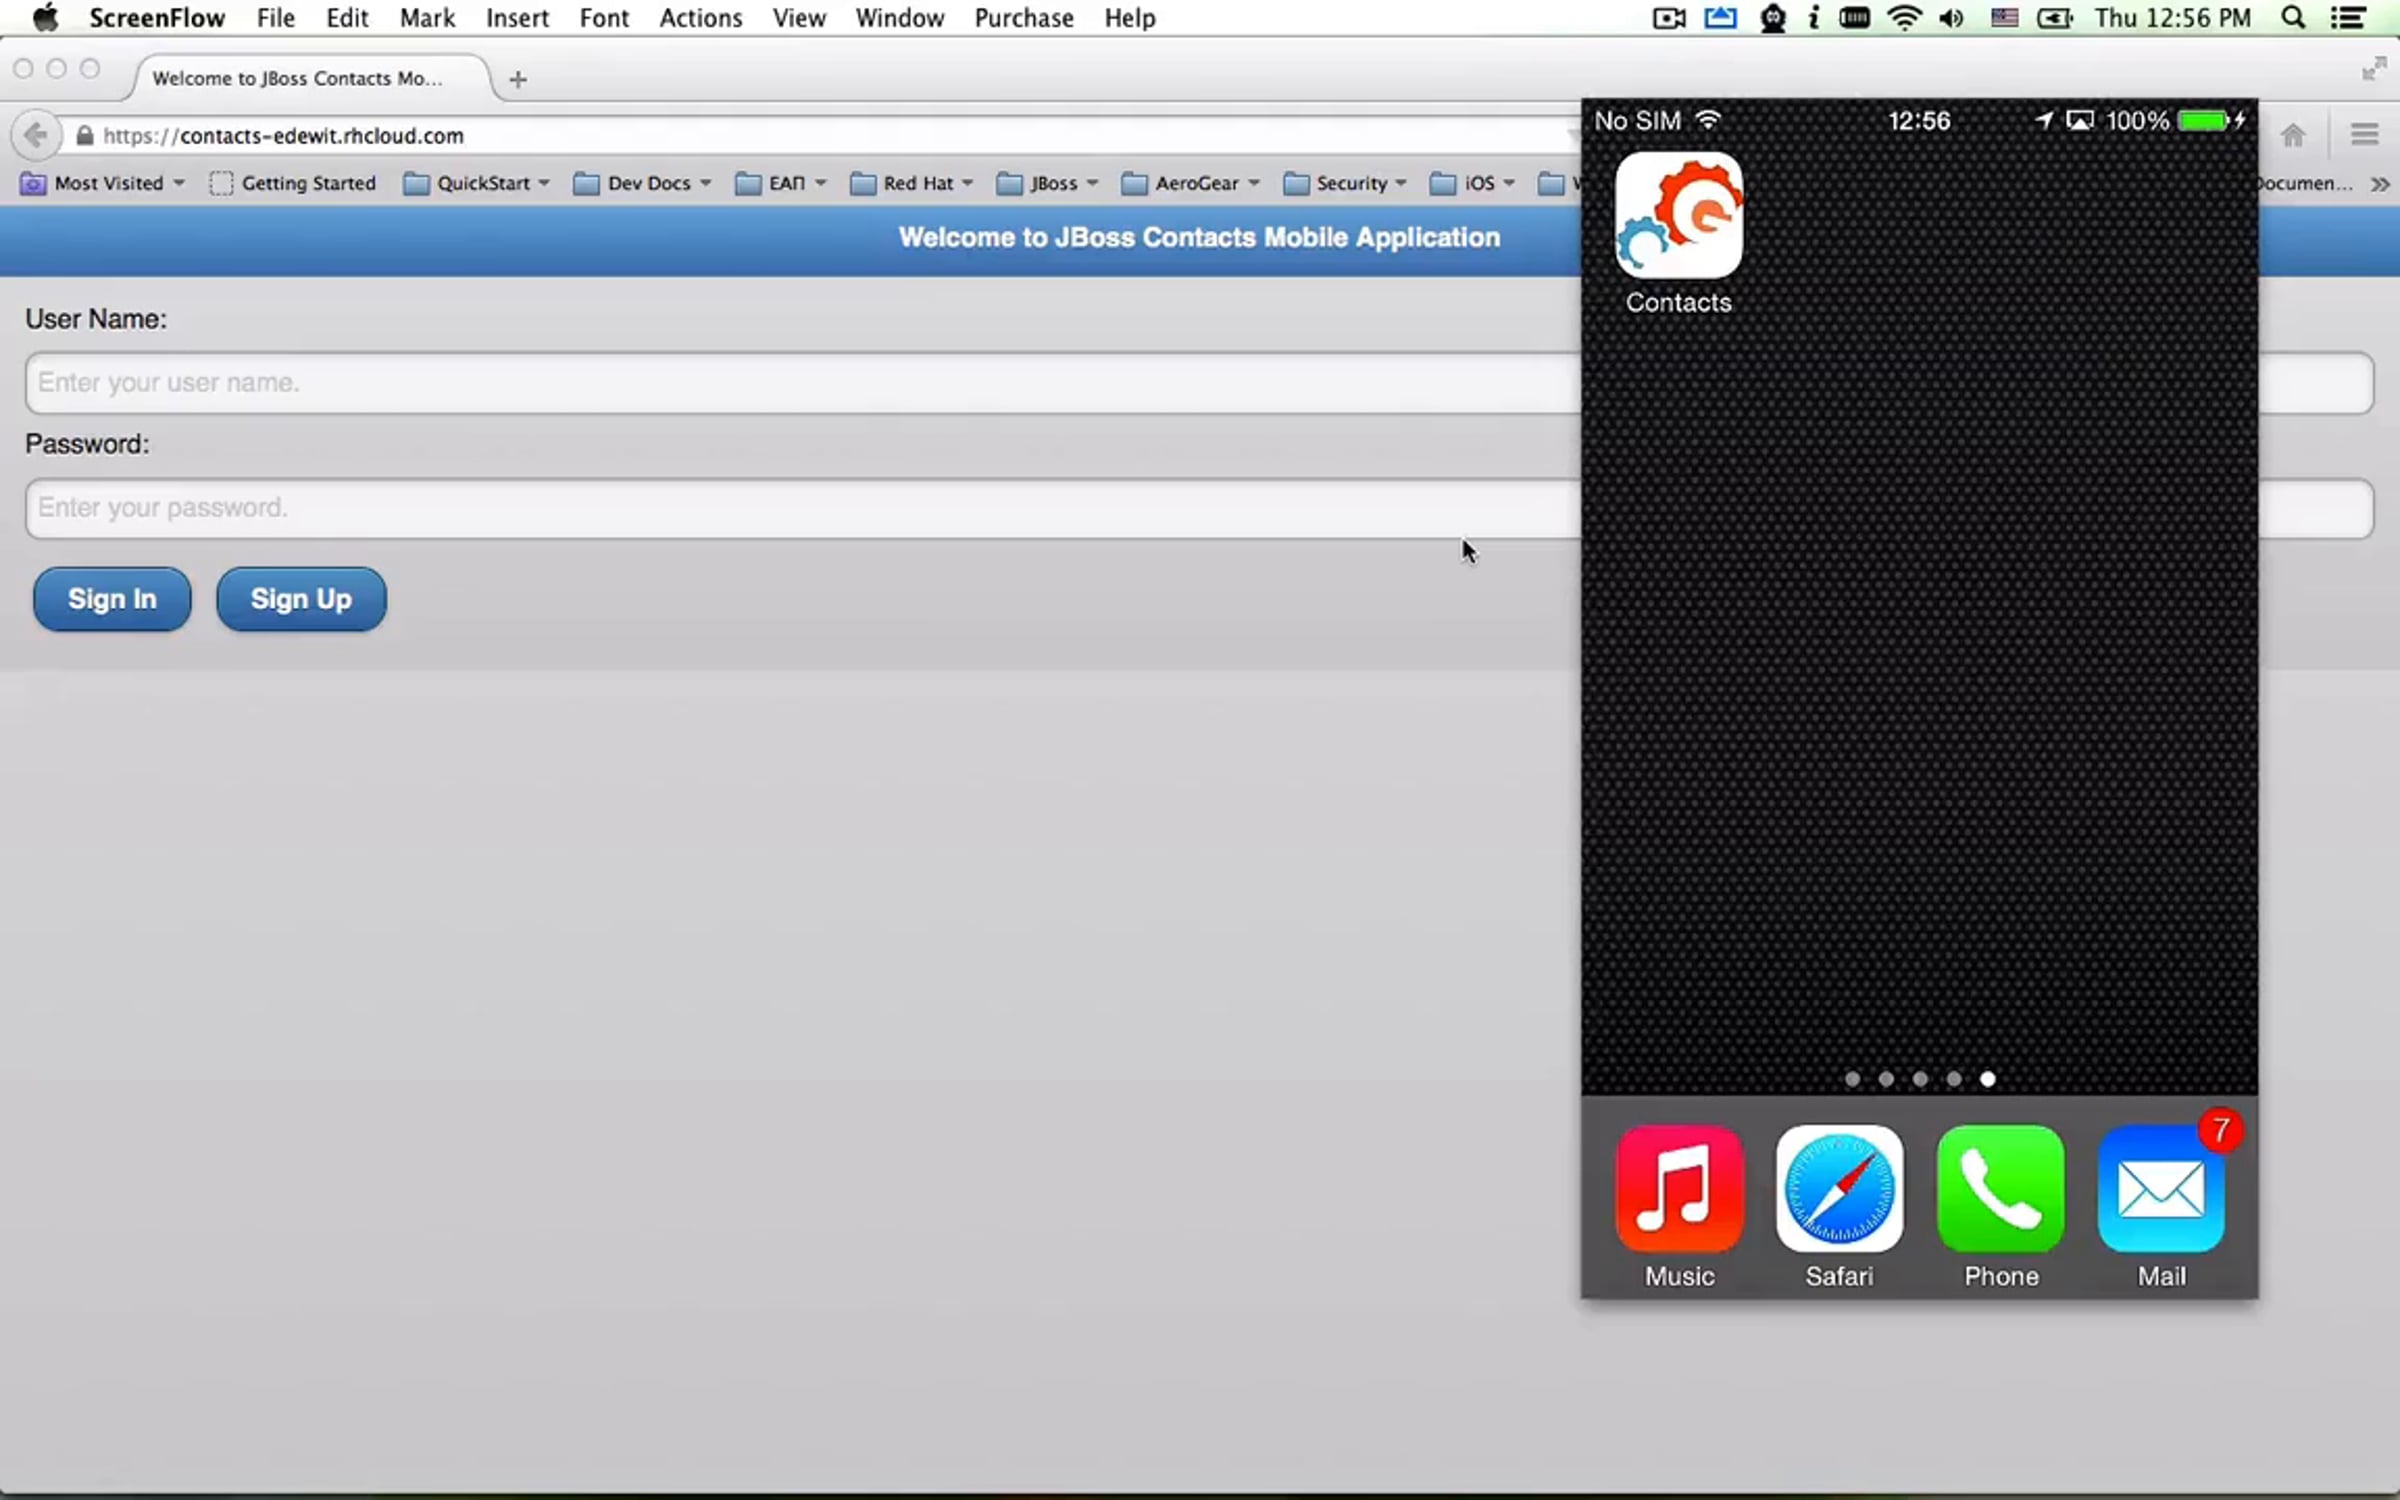The image size is (2400, 1500).
Task: Show more bookmarks via the double chevron
Action: point(2380,184)
